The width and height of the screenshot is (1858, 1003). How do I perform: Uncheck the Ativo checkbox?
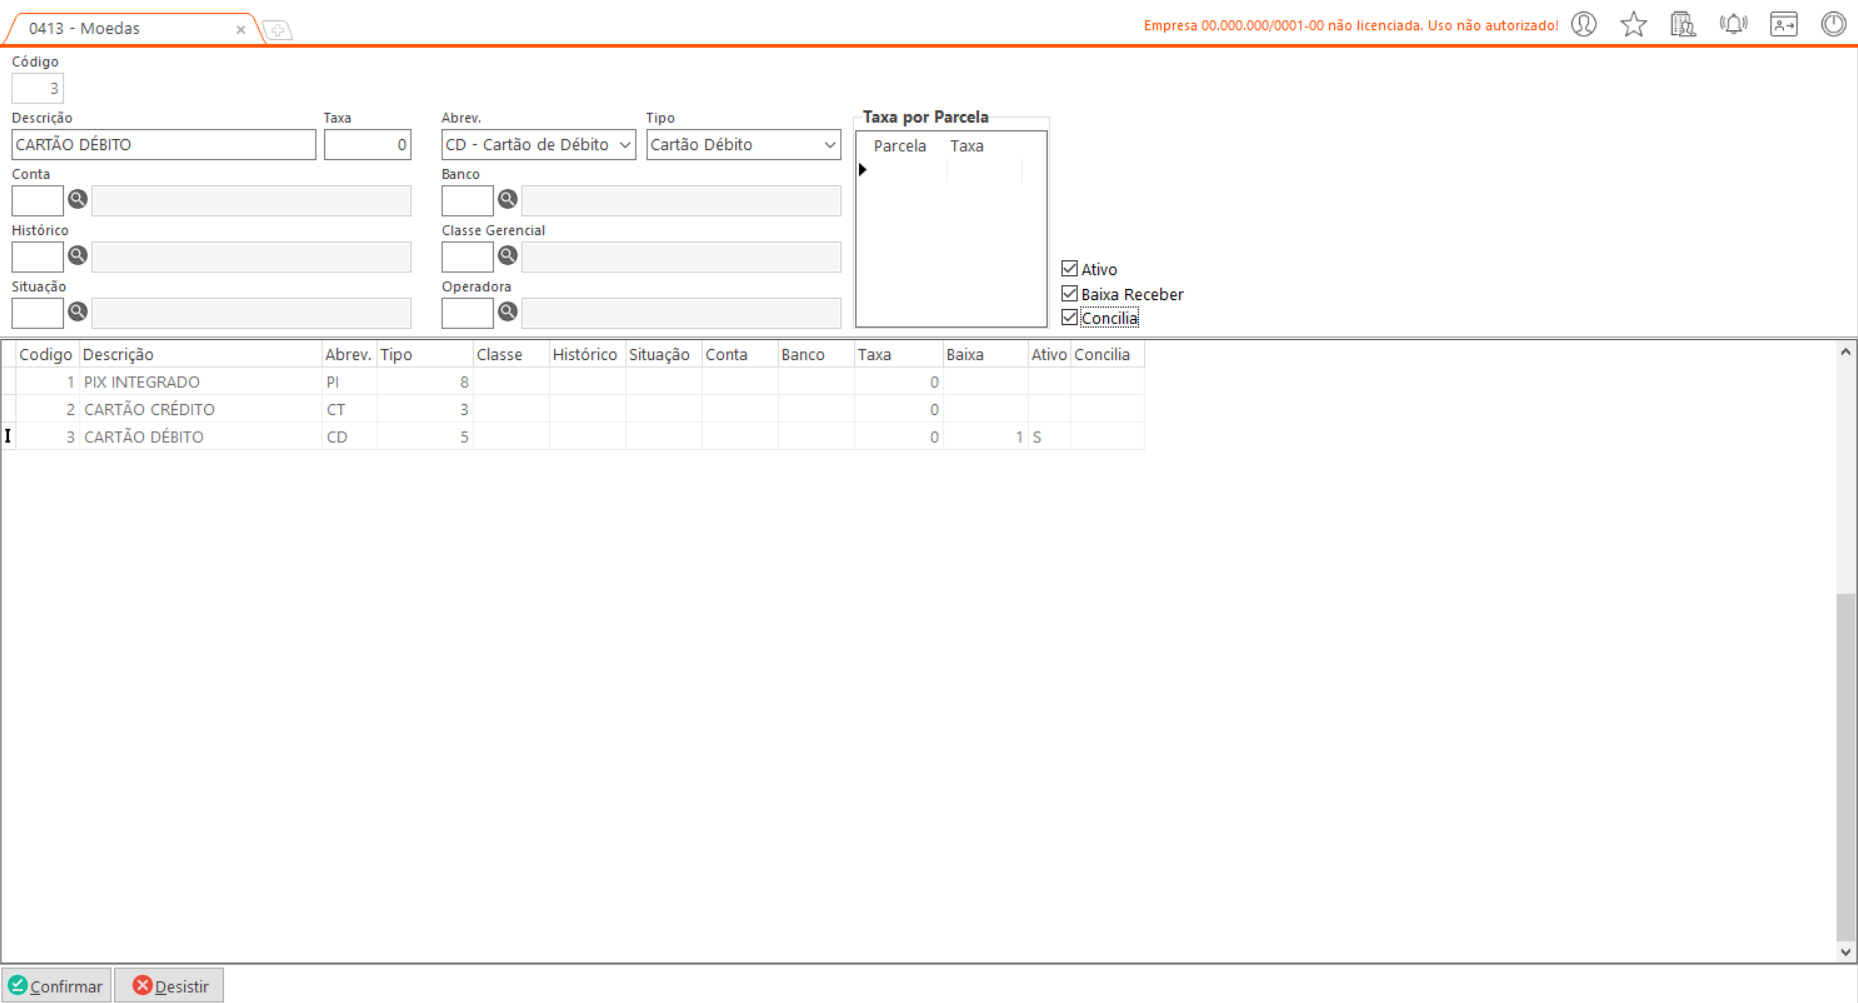point(1069,269)
